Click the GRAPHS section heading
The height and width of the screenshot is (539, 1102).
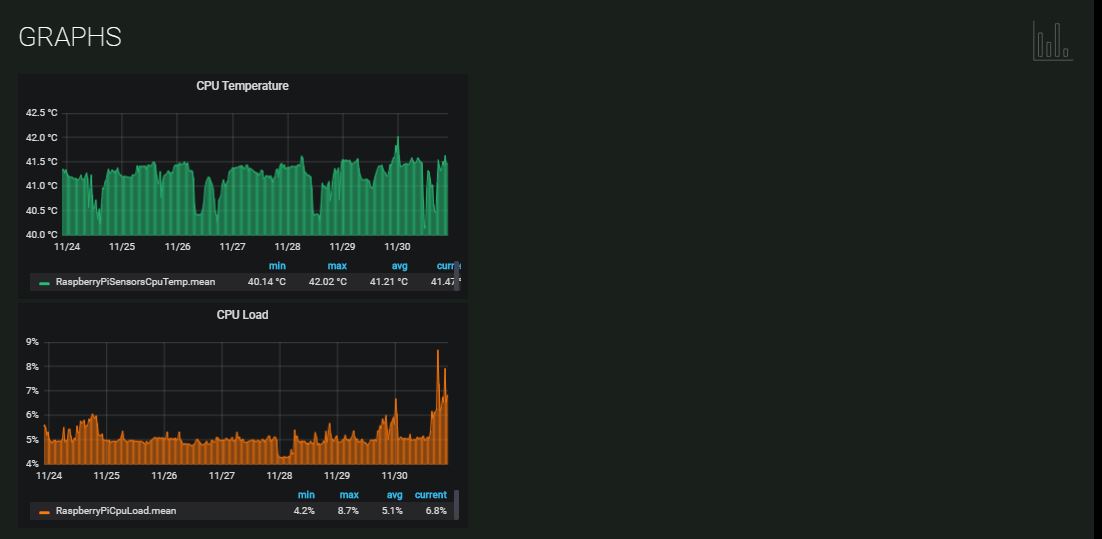coord(70,37)
